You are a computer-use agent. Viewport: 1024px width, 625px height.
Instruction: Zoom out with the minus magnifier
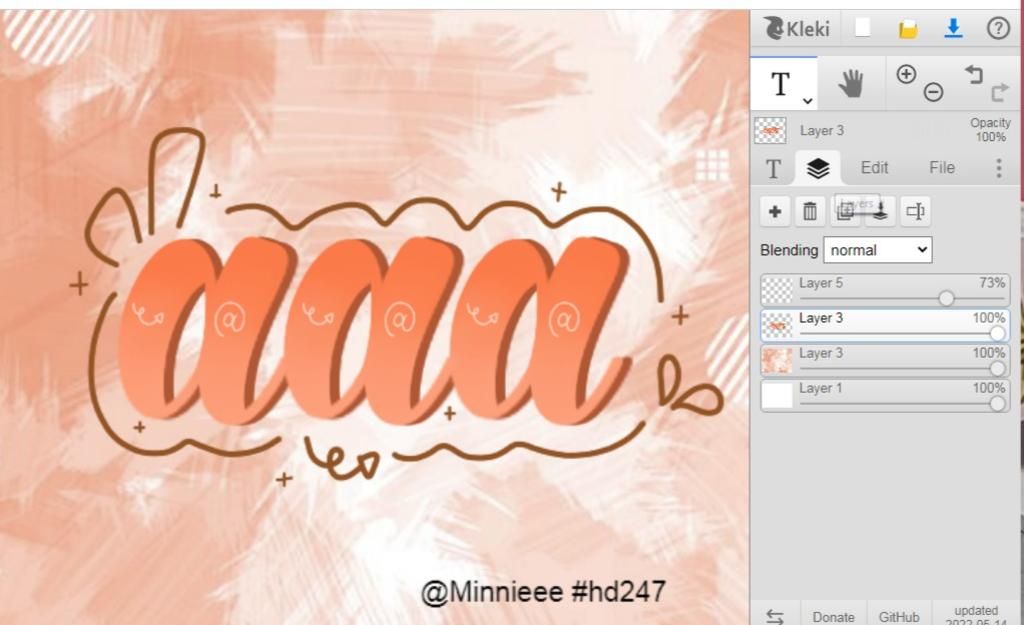933,92
